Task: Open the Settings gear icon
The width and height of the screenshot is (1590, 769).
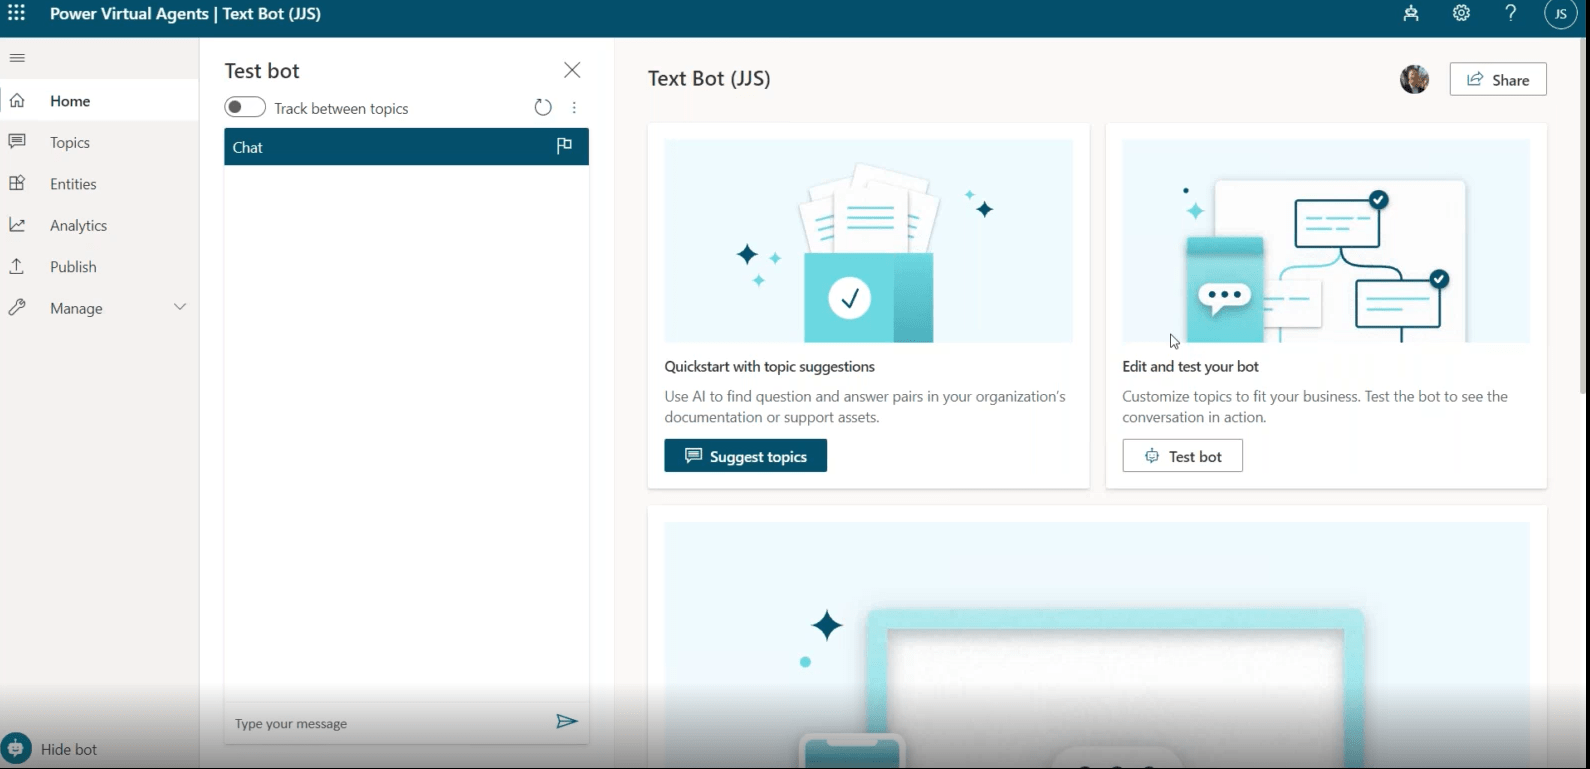Action: [x=1462, y=14]
